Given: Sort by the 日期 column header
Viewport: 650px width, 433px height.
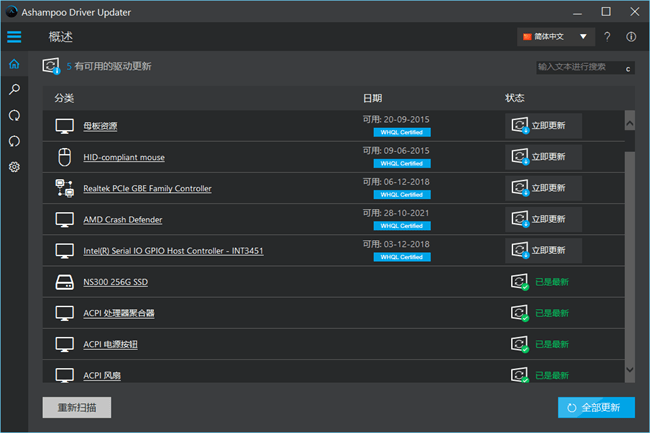Looking at the screenshot, I should pyautogui.click(x=372, y=98).
